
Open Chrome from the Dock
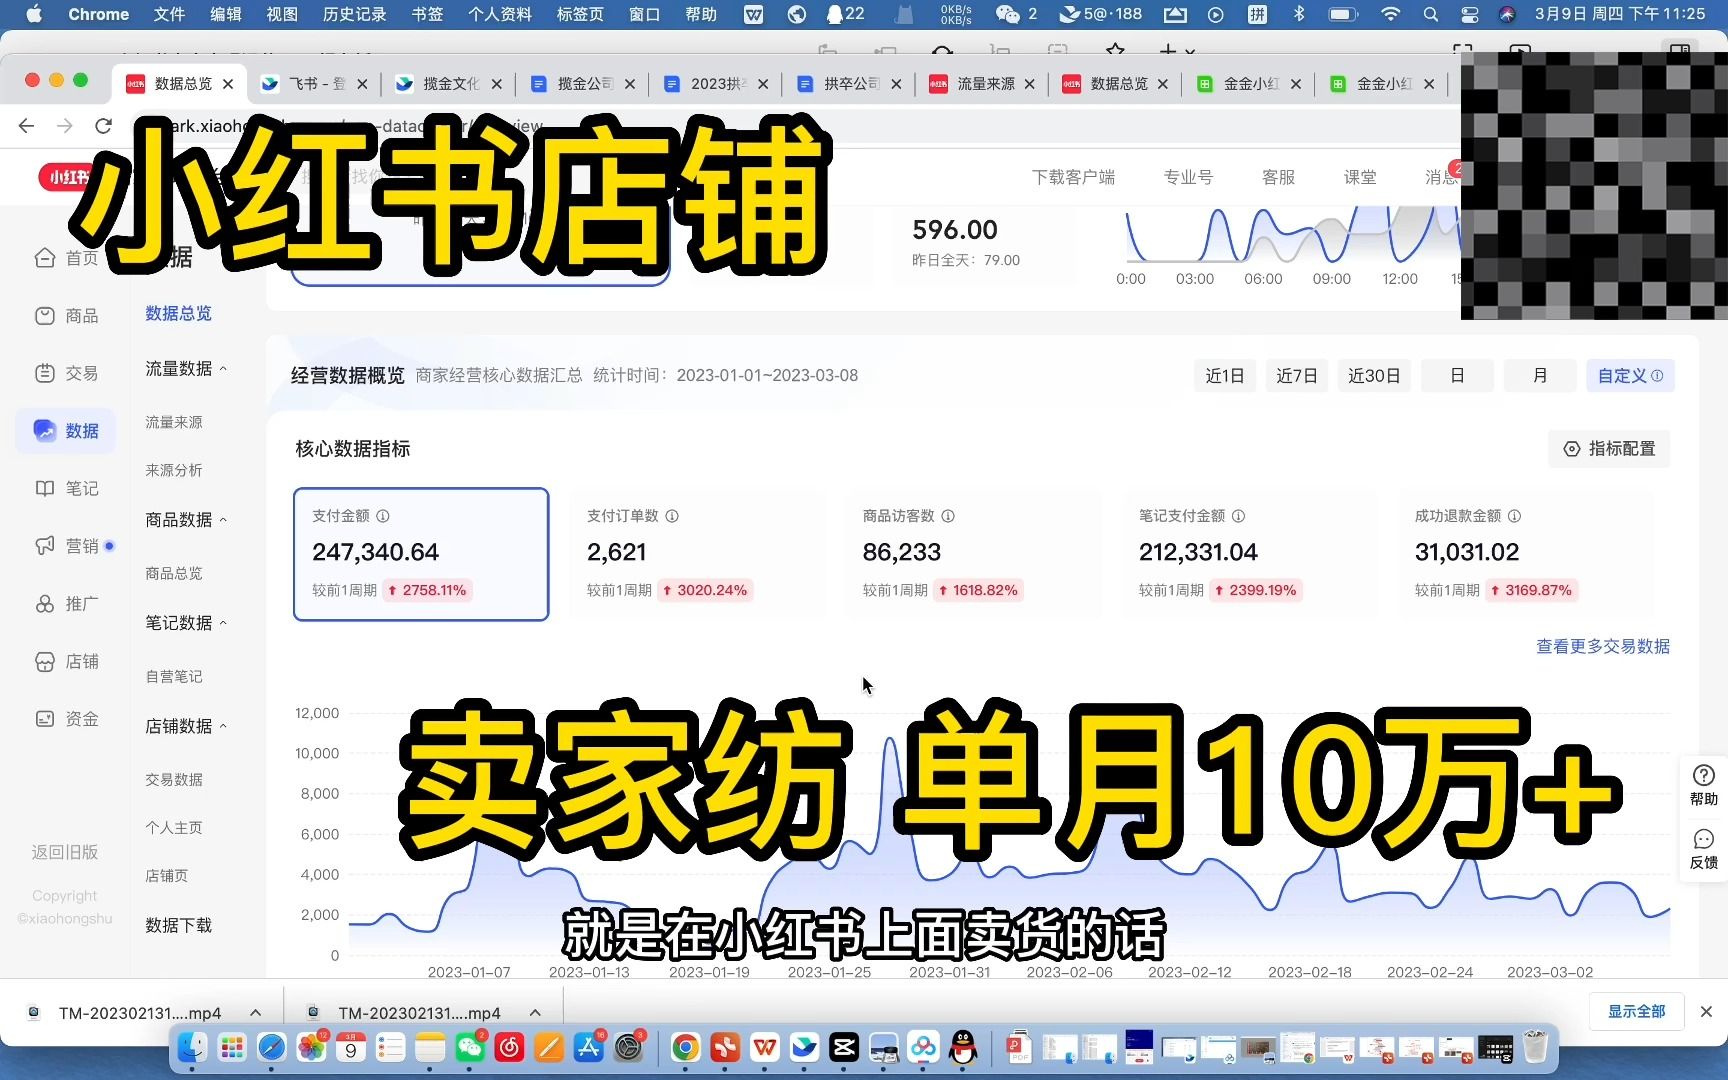pyautogui.click(x=685, y=1047)
